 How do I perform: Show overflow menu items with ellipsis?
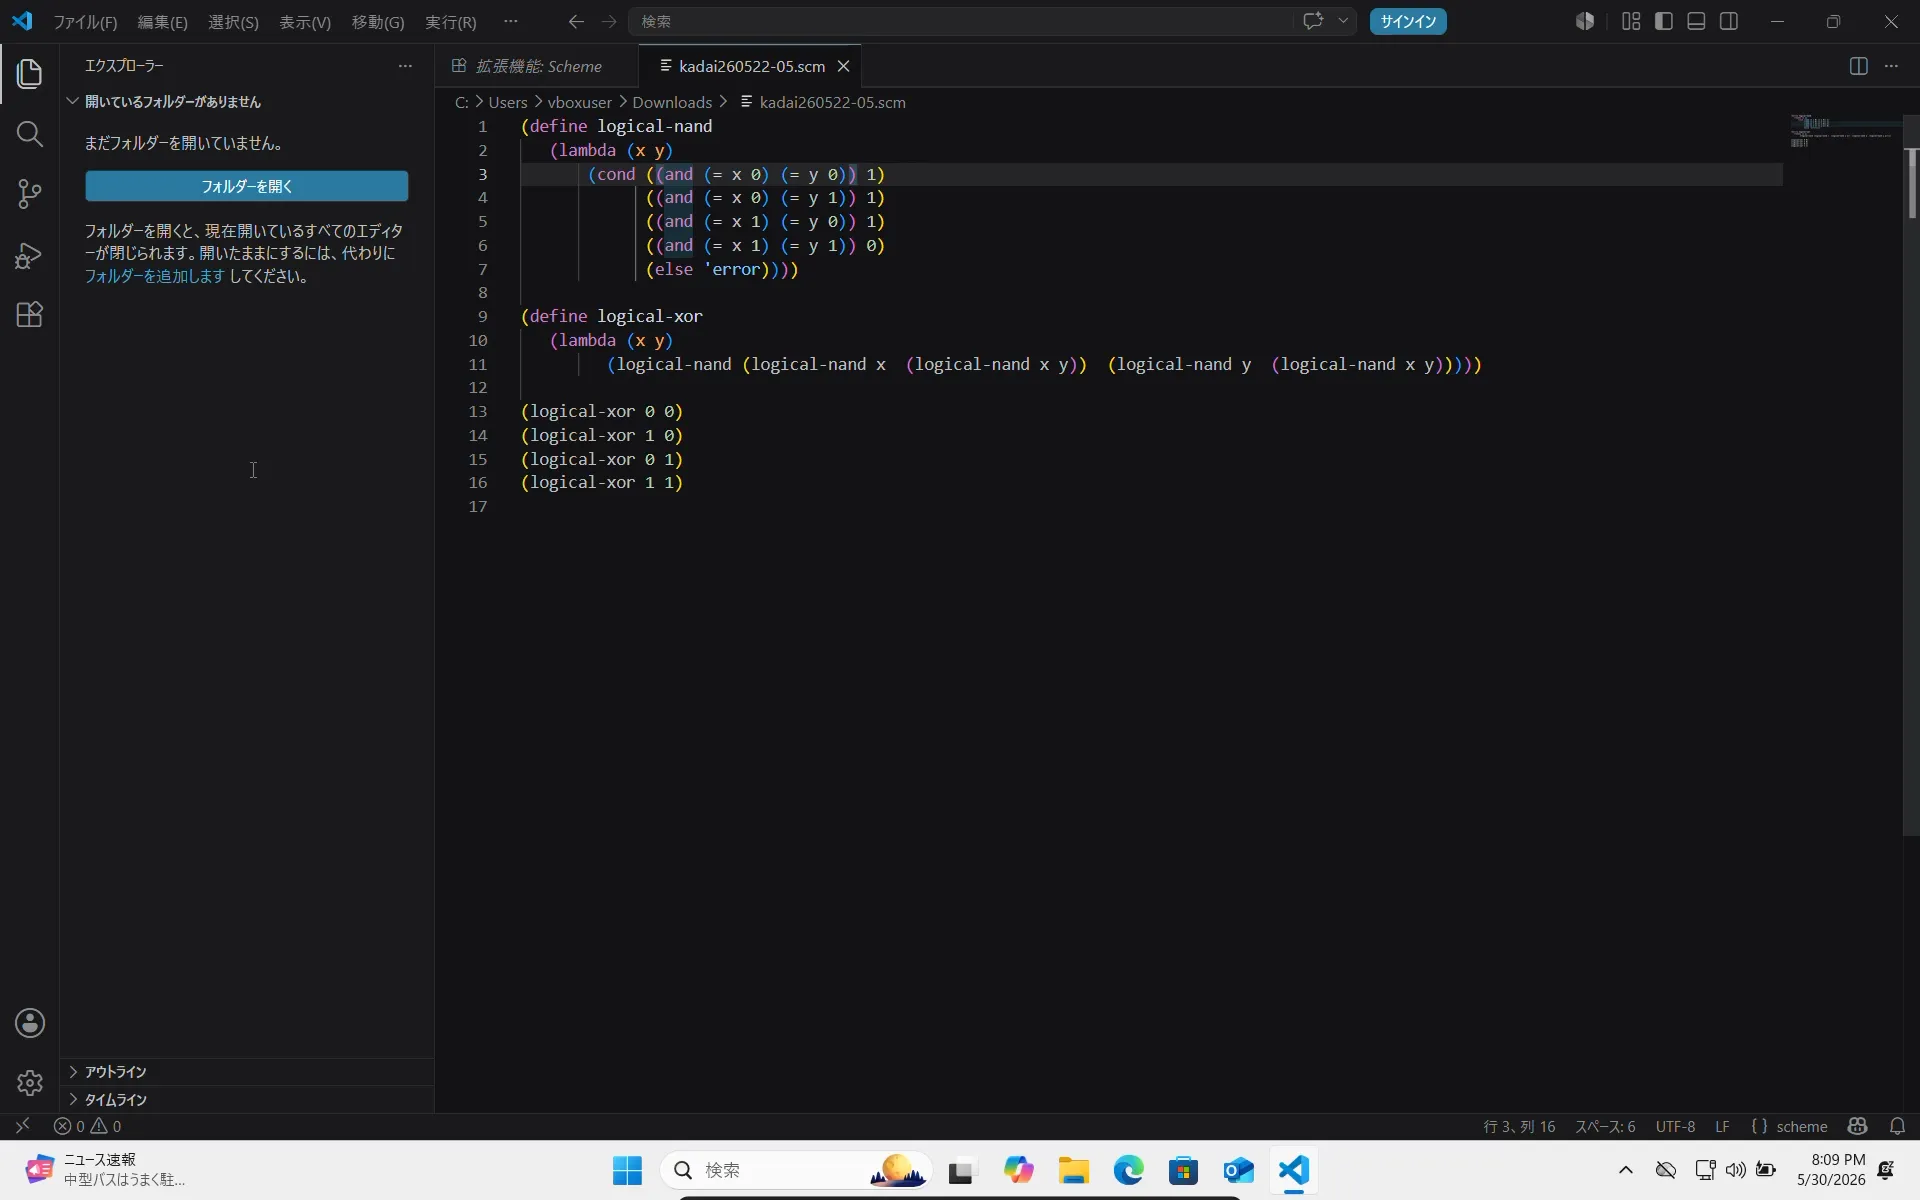click(511, 21)
